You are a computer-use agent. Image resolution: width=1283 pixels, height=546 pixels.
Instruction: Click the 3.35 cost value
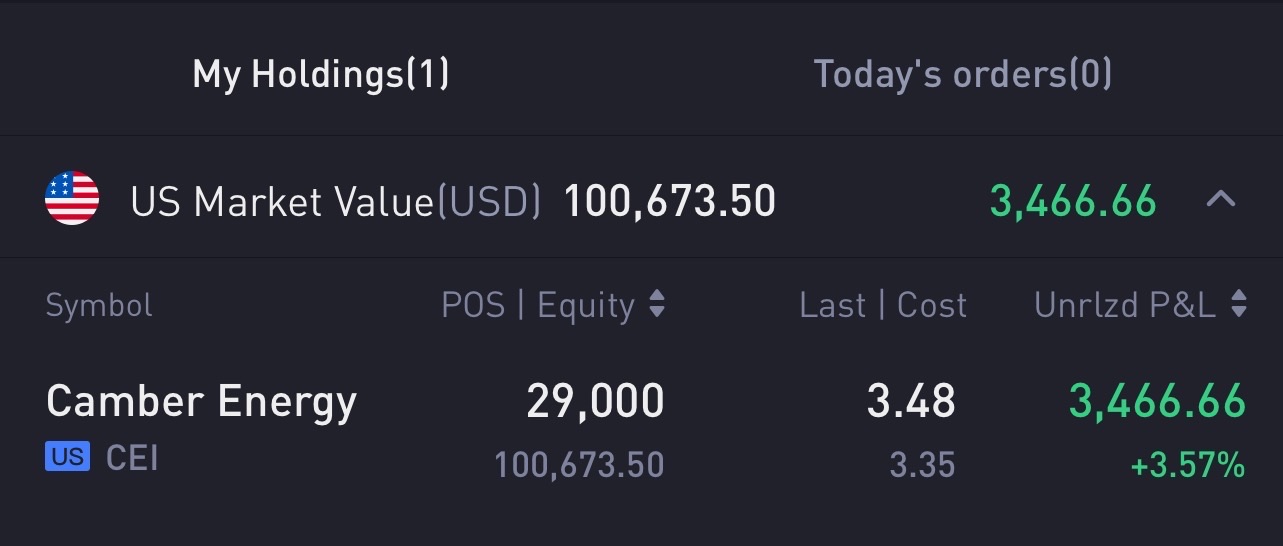pyautogui.click(x=922, y=465)
